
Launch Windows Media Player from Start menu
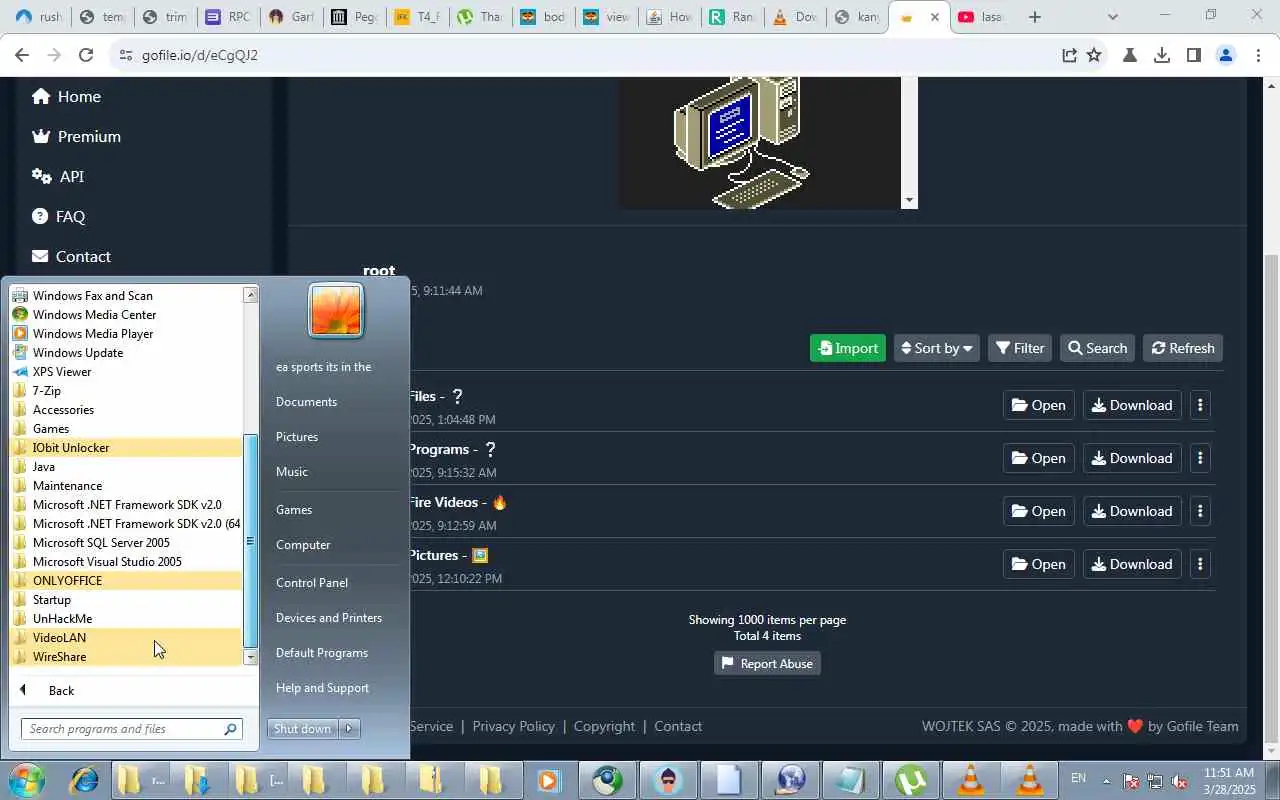pyautogui.click(x=126, y=334)
